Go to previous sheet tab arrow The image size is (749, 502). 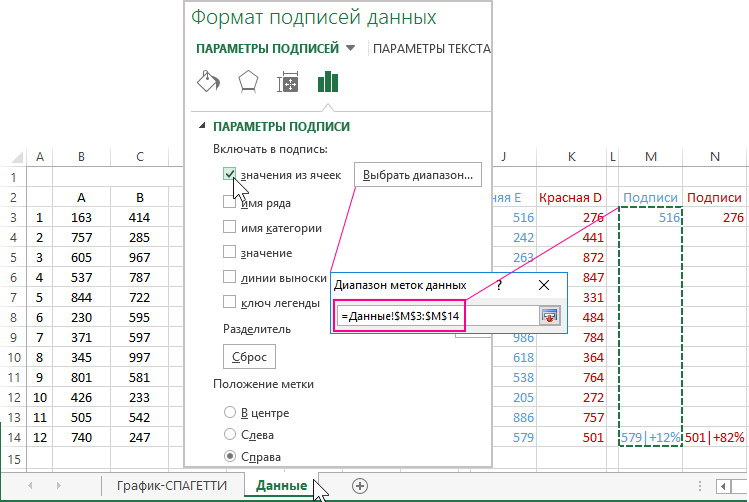pos(30,486)
